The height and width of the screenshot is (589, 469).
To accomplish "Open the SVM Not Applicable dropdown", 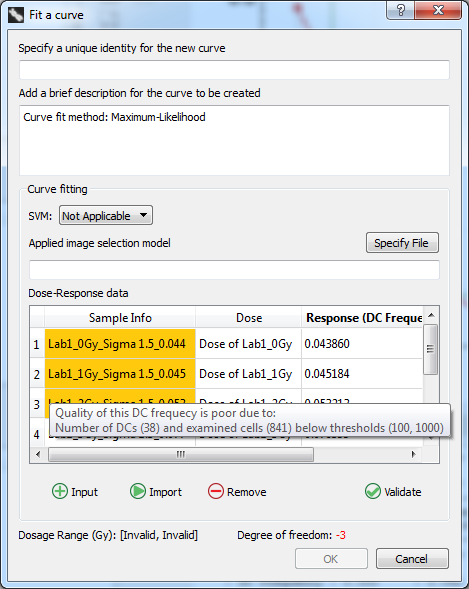I will tap(106, 215).
